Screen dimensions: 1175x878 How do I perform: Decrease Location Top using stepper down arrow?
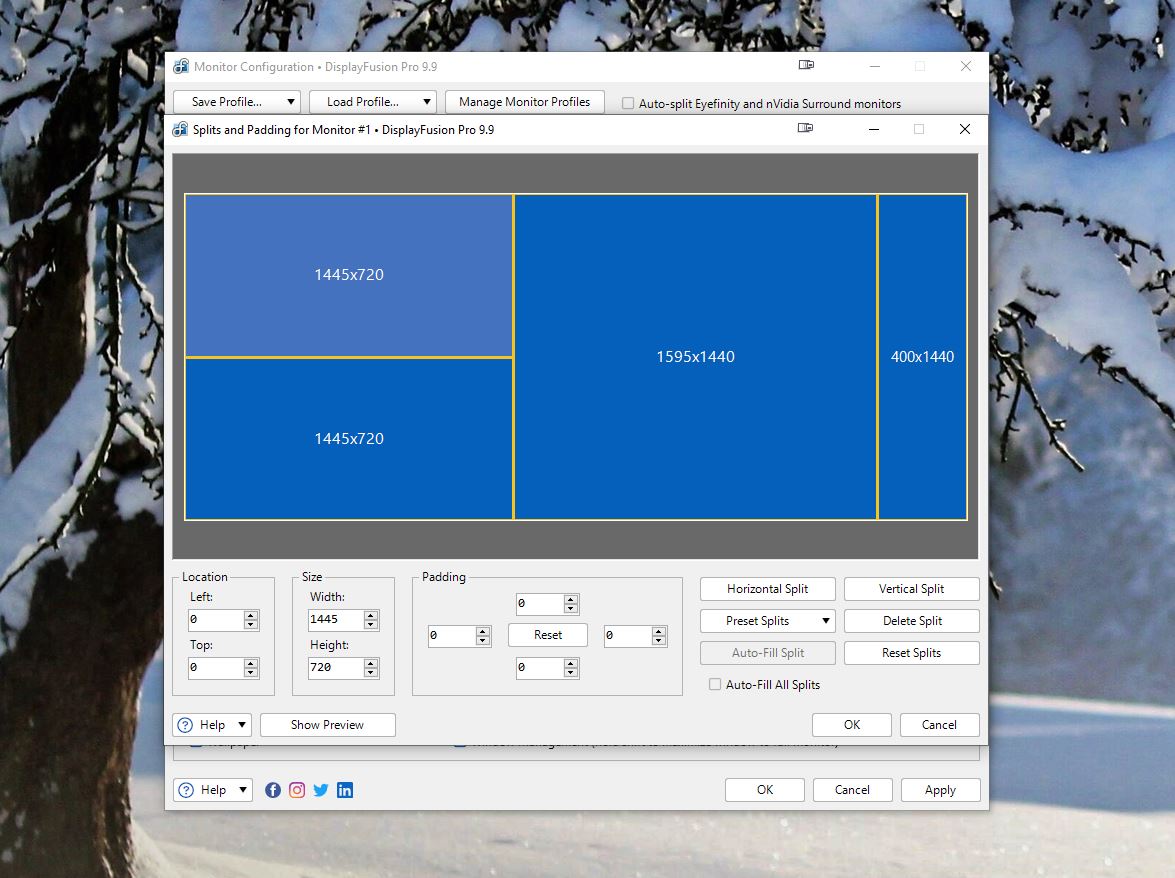pos(251,672)
